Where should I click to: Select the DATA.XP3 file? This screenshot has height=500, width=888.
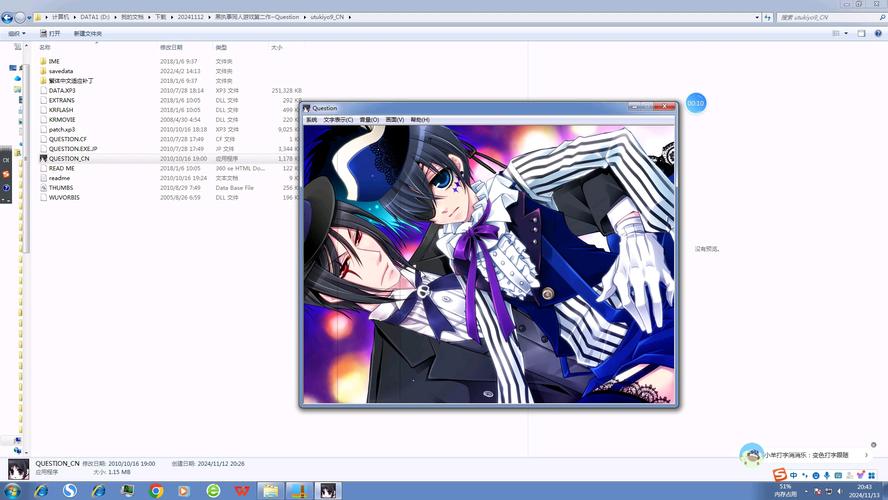(x=62, y=91)
